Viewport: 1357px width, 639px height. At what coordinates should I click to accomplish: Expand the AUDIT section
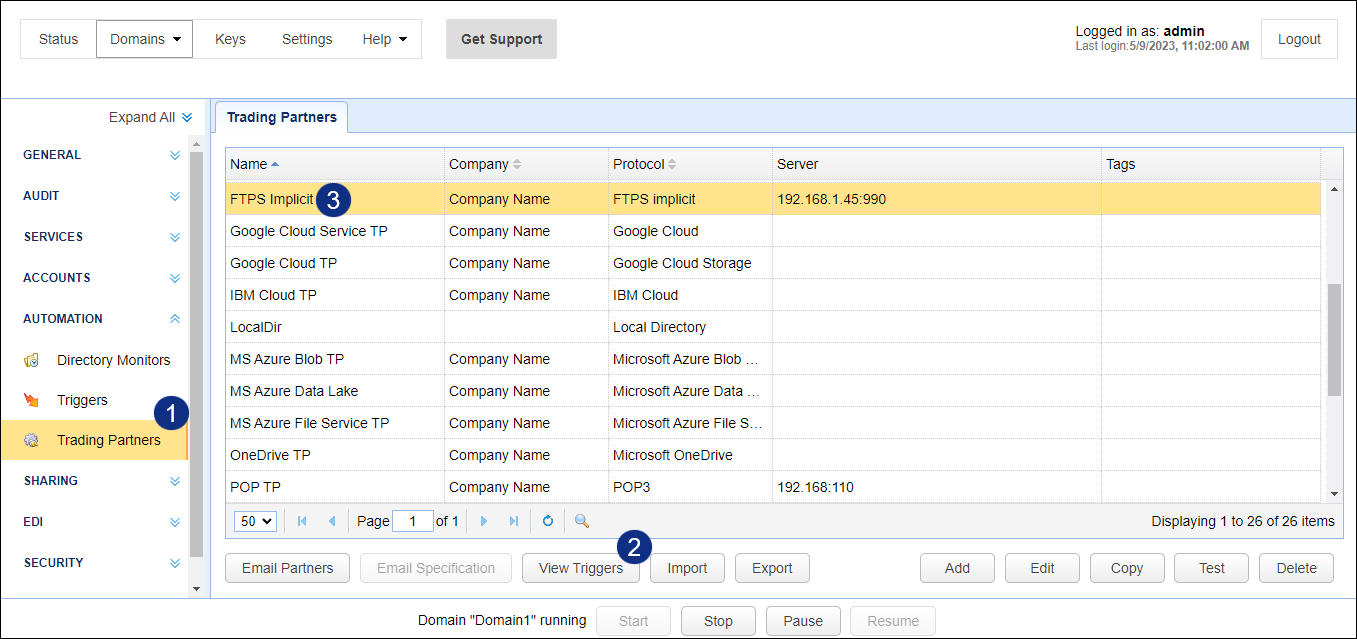(x=175, y=196)
